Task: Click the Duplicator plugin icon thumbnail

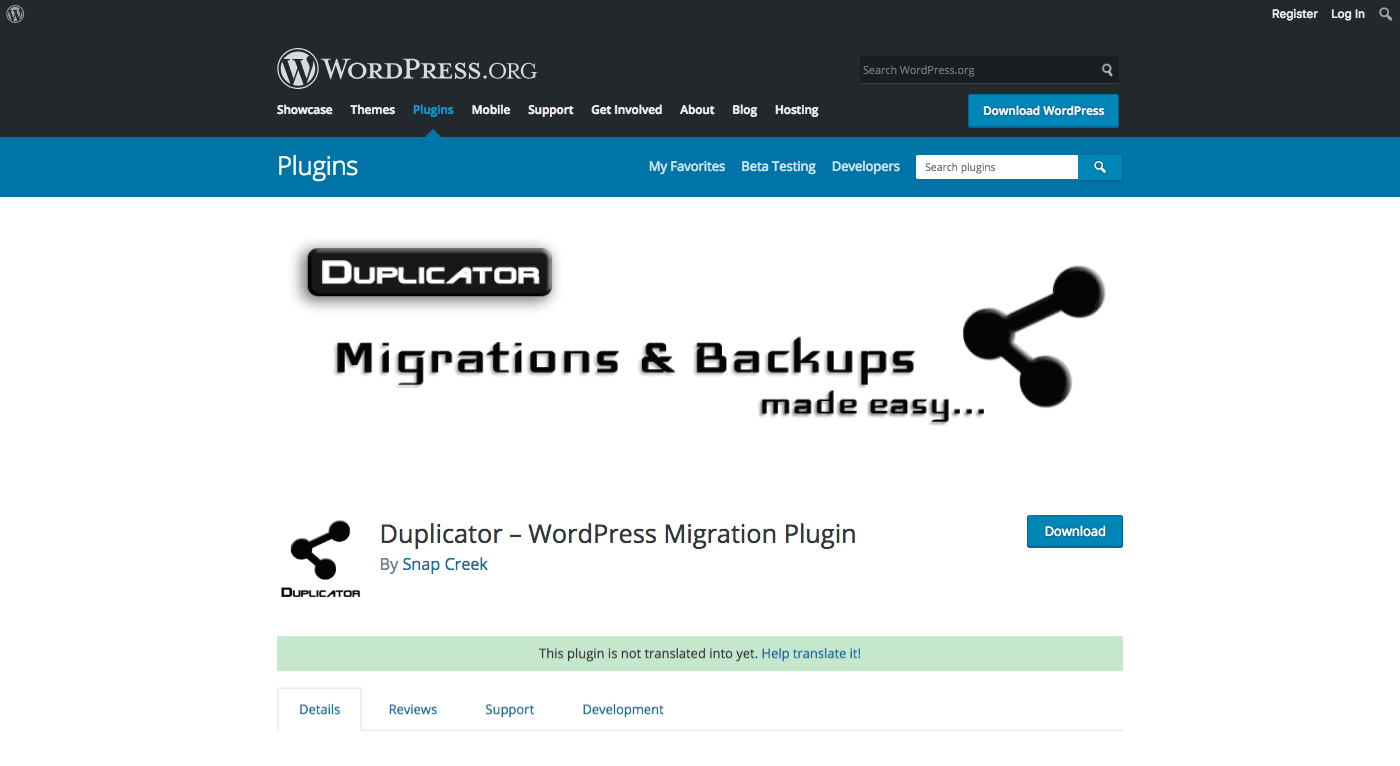Action: (320, 559)
